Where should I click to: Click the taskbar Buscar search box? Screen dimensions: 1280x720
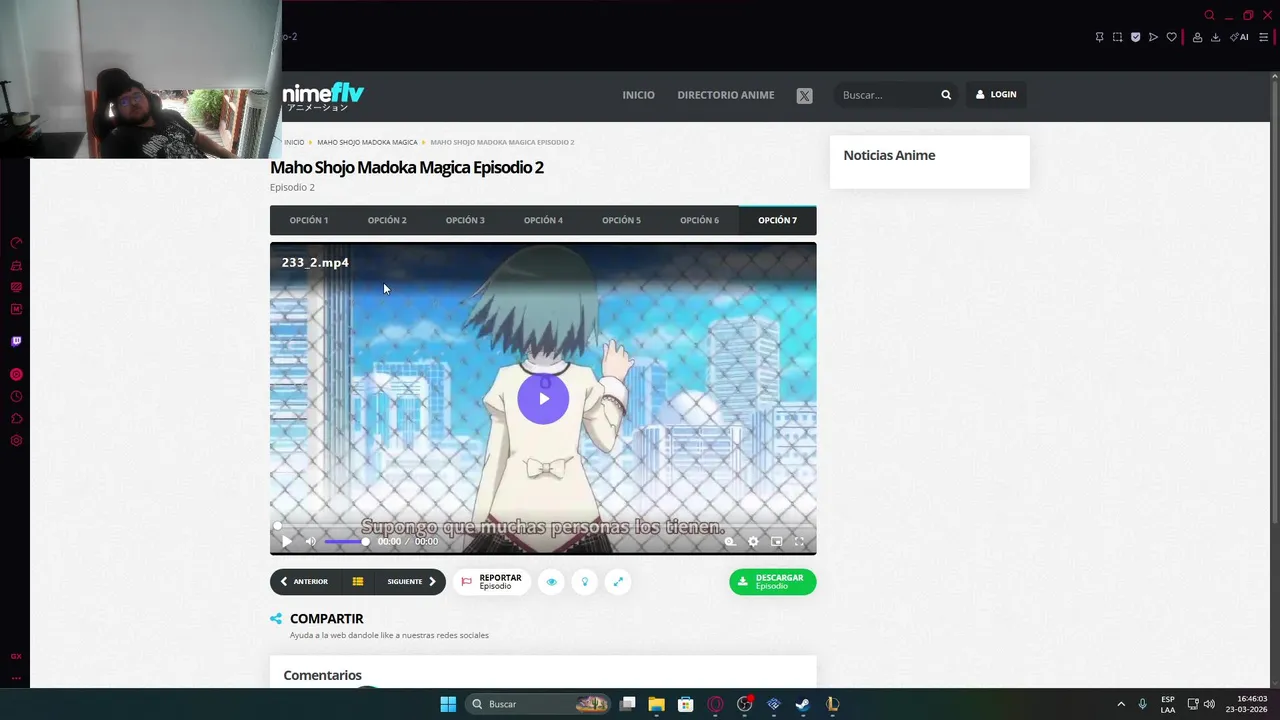click(x=540, y=704)
